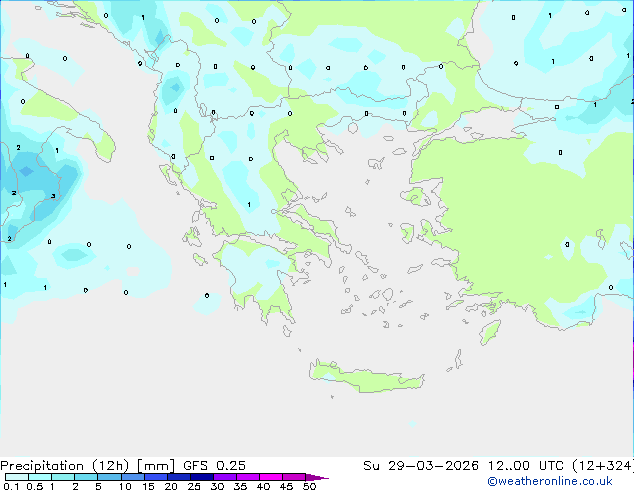Click the 0.5–1 mm legend color box
The width and height of the screenshot is (634, 490).
coord(40,477)
